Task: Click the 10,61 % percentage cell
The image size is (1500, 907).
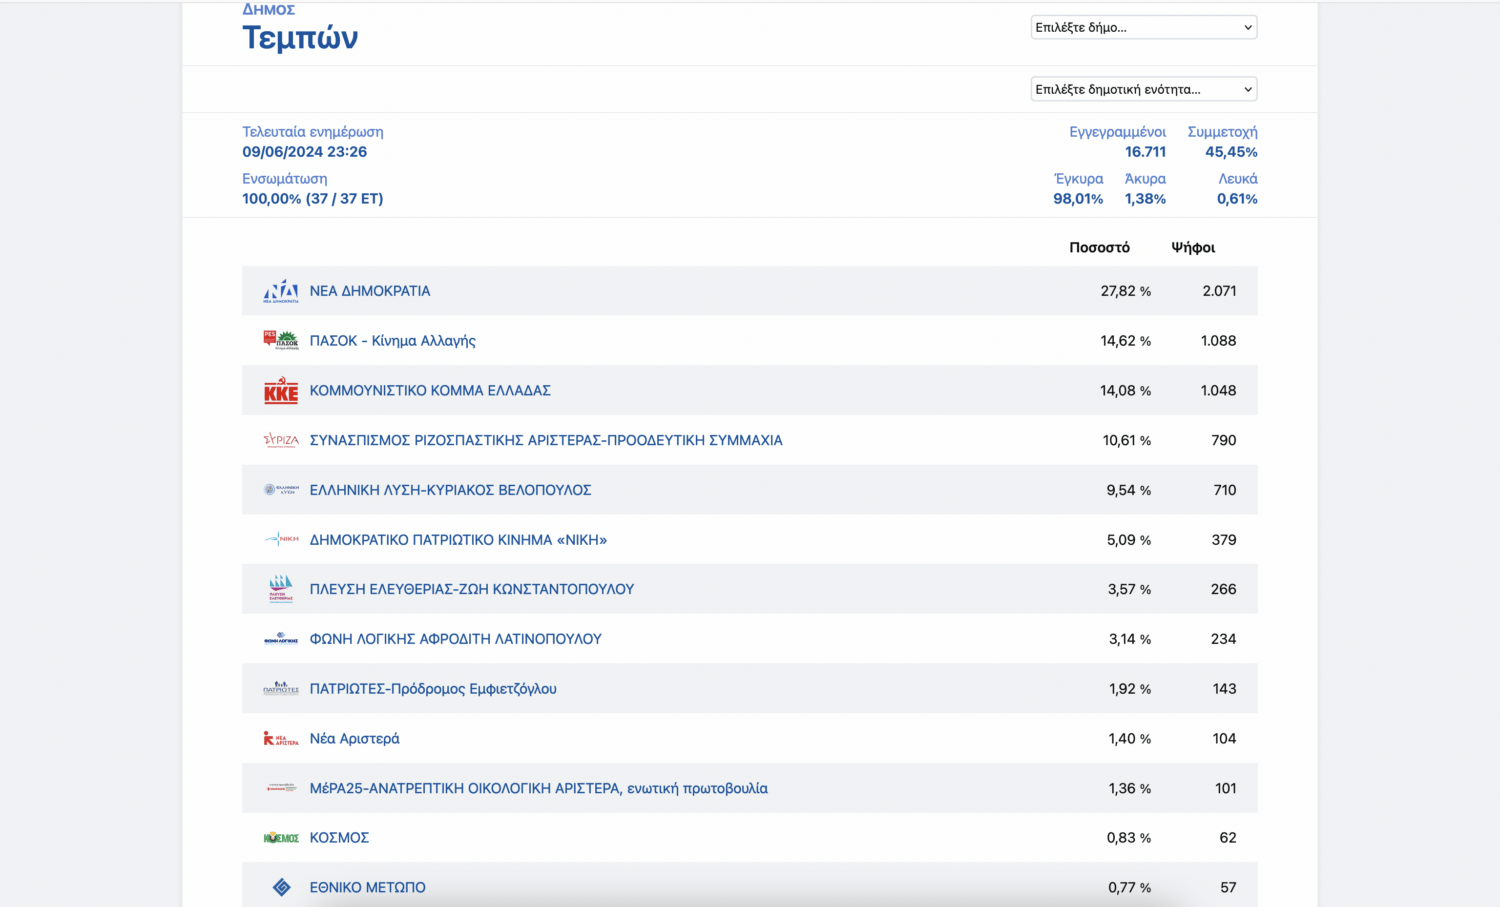Action: (1127, 440)
